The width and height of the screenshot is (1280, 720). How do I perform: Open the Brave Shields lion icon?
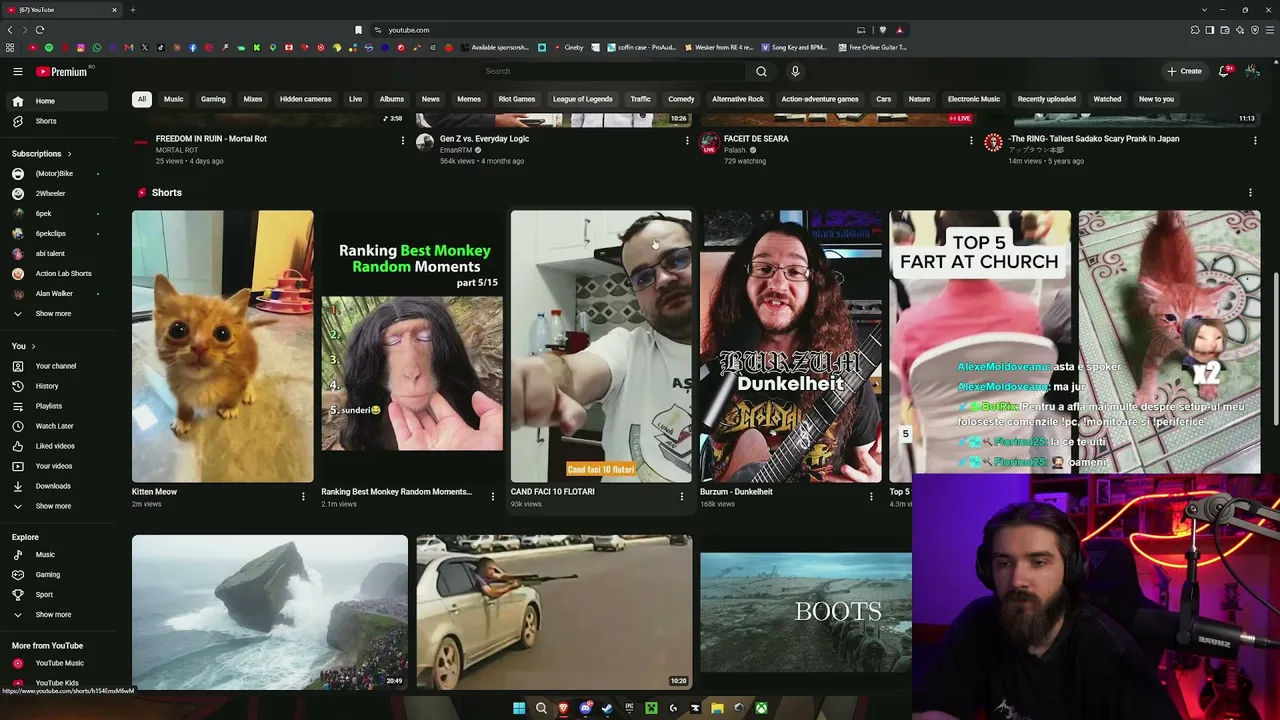(x=882, y=30)
